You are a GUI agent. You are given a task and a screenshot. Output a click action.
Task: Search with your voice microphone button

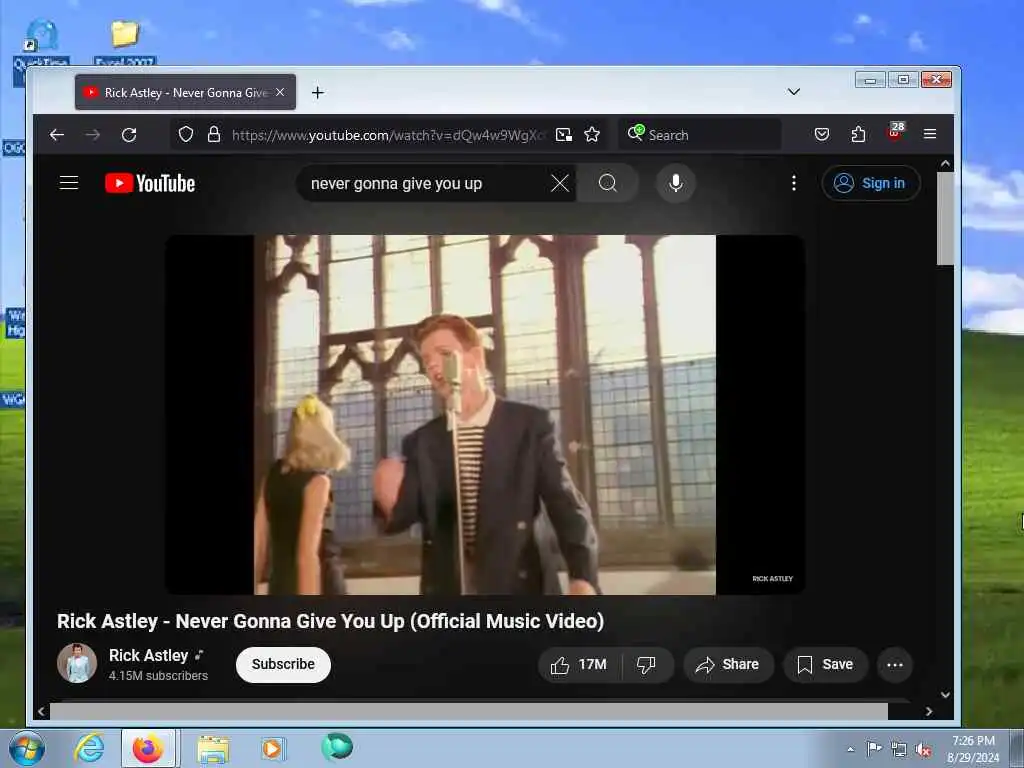(676, 183)
